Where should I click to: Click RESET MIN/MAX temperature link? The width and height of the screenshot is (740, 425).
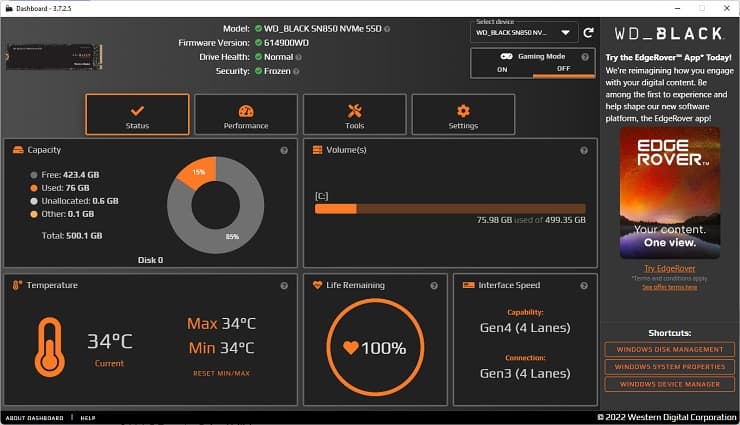pyautogui.click(x=221, y=373)
